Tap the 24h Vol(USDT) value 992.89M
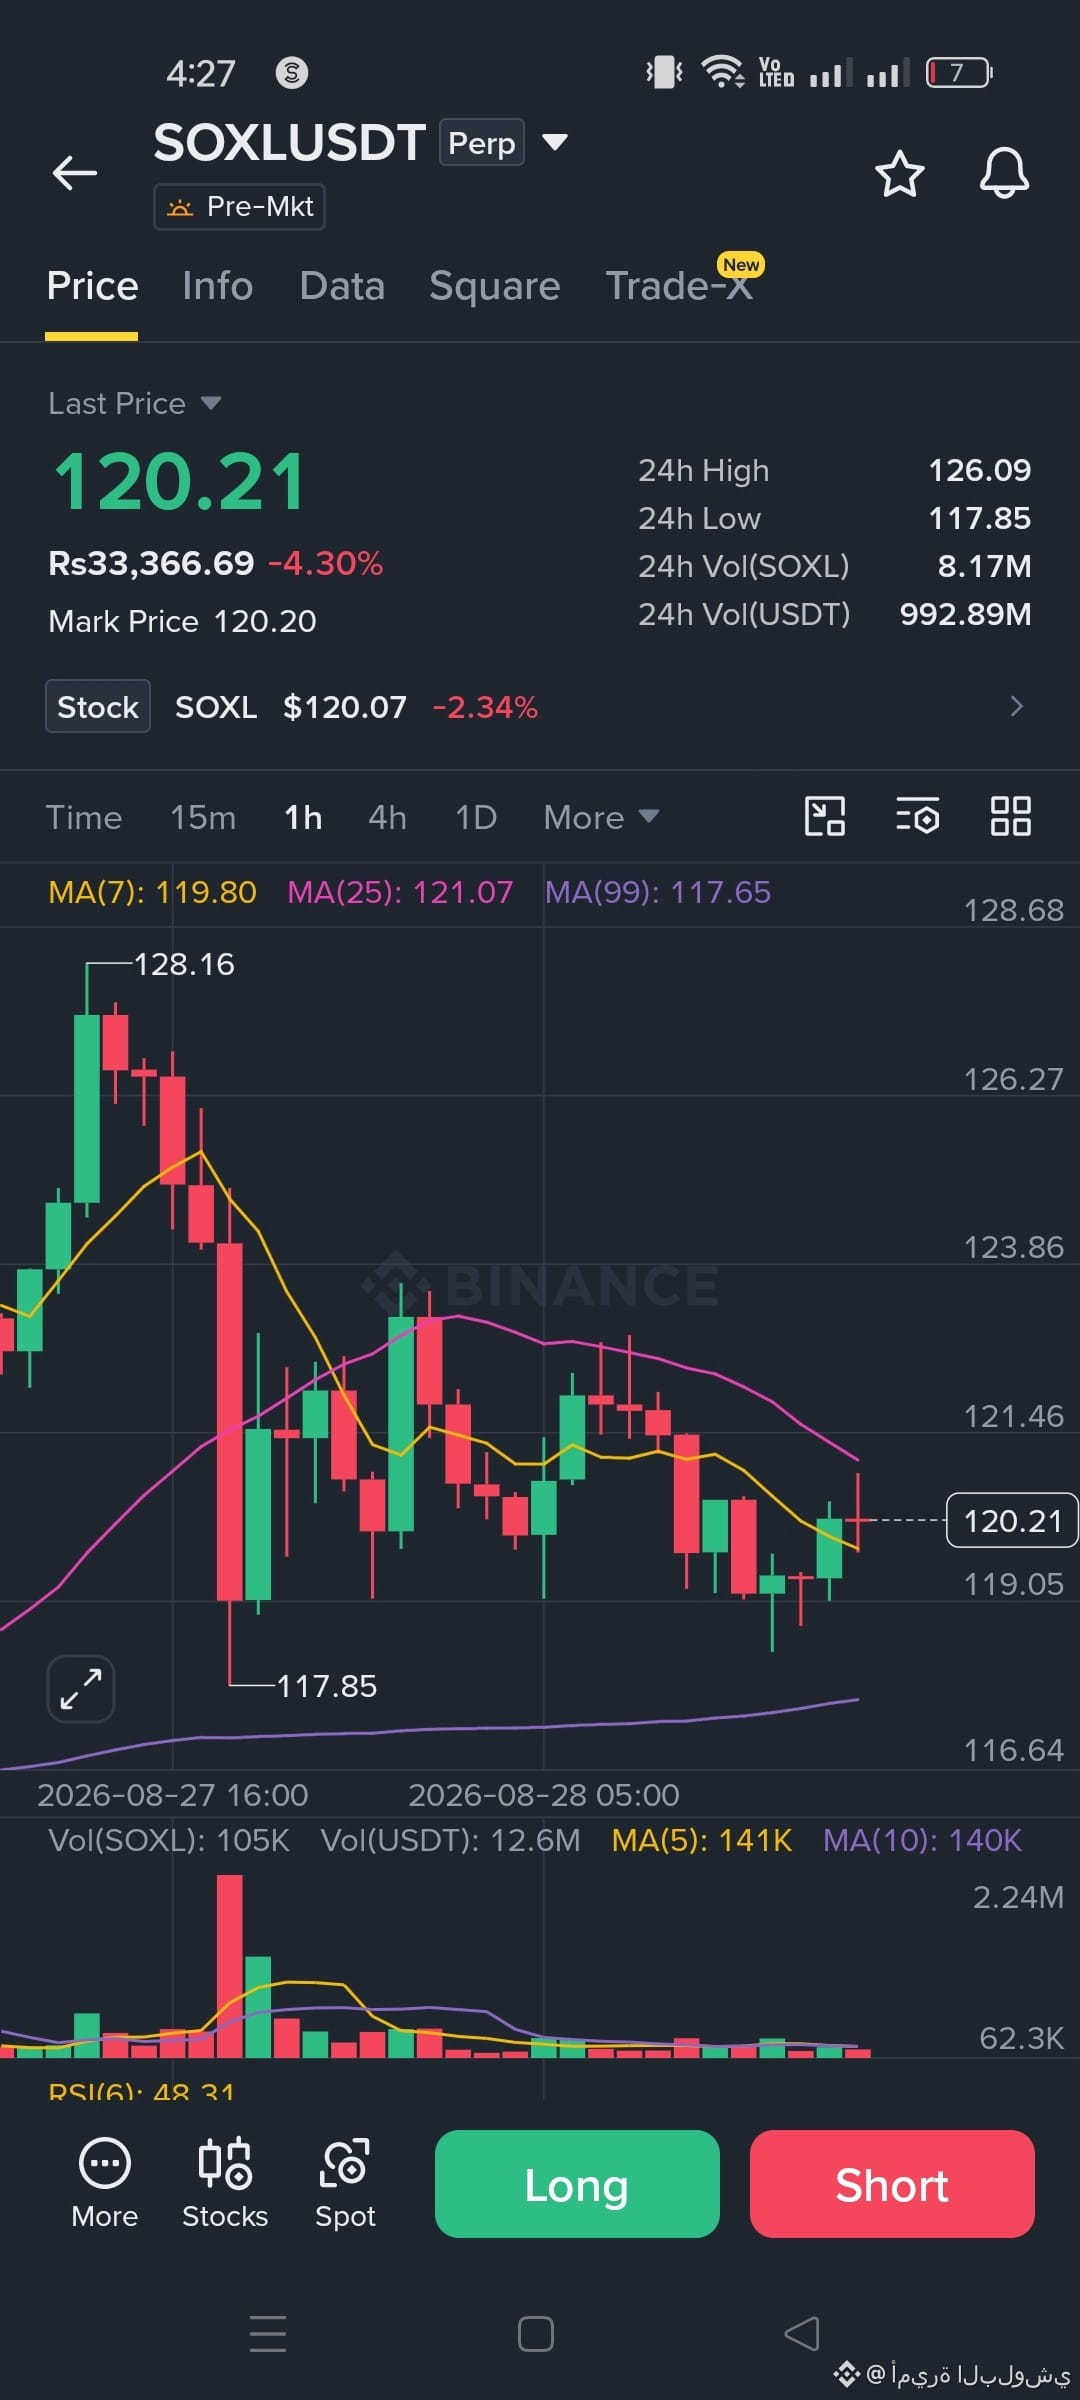 pos(965,614)
